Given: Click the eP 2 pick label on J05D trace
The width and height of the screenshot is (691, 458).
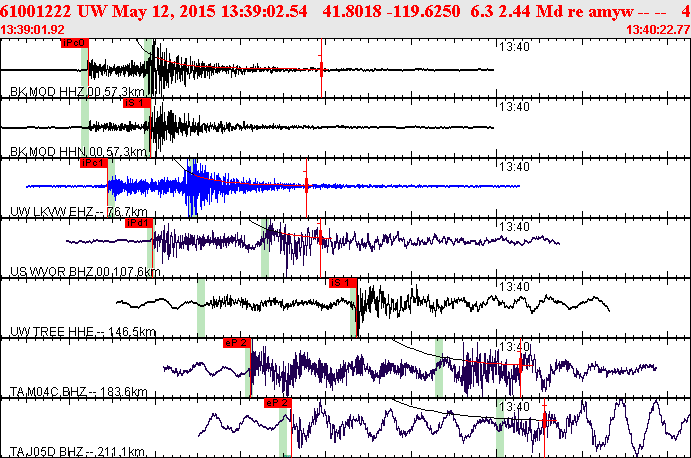Looking at the screenshot, I should click(x=278, y=403).
